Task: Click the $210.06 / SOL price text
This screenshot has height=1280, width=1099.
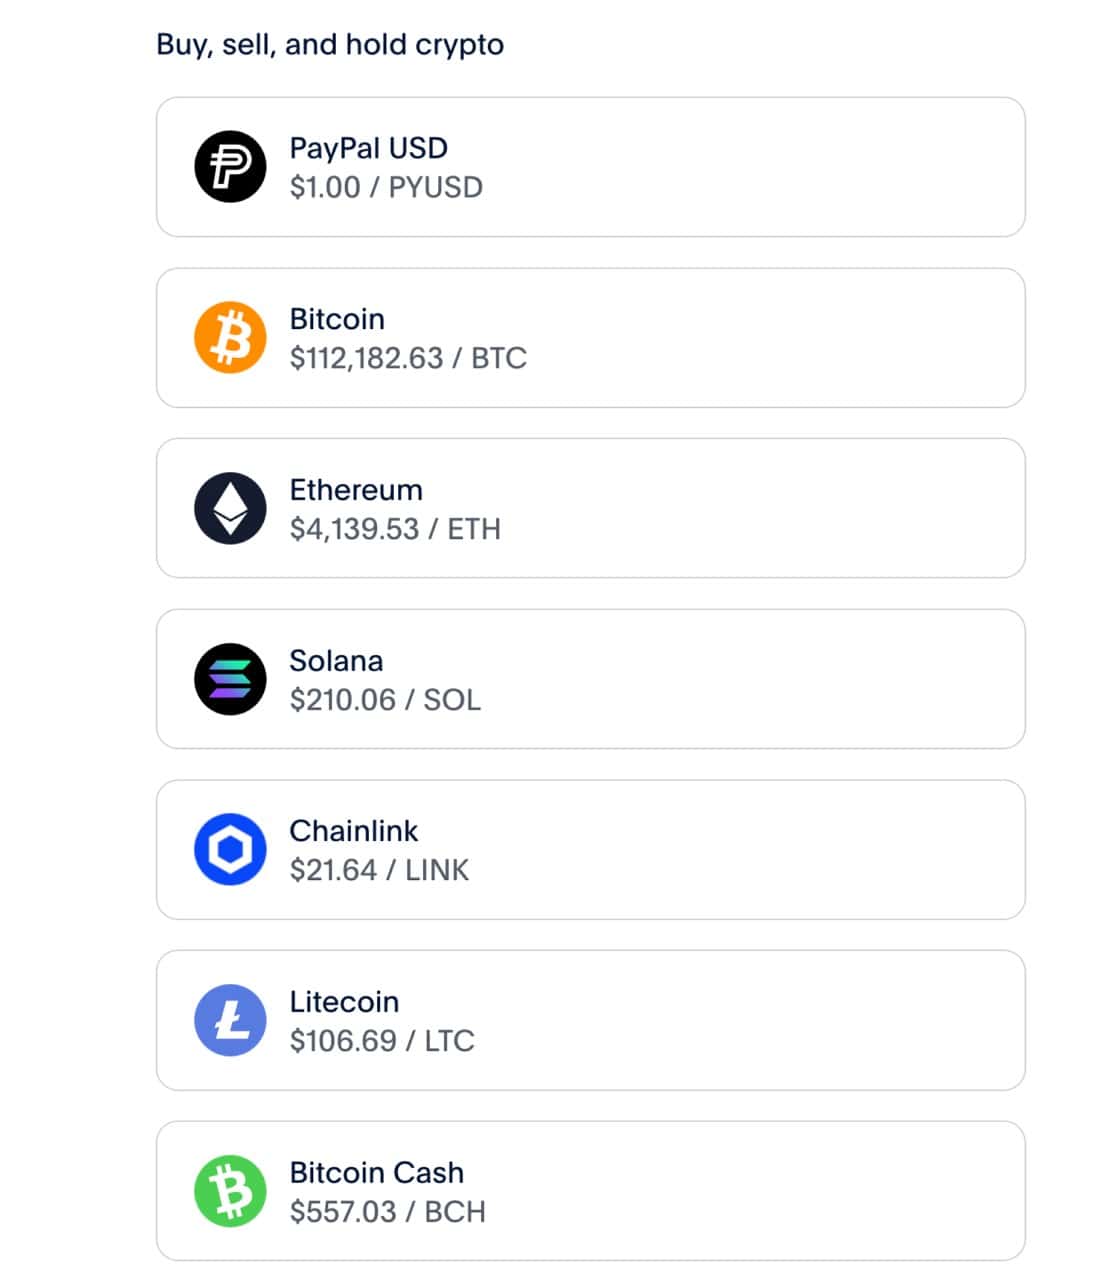Action: pos(385,700)
